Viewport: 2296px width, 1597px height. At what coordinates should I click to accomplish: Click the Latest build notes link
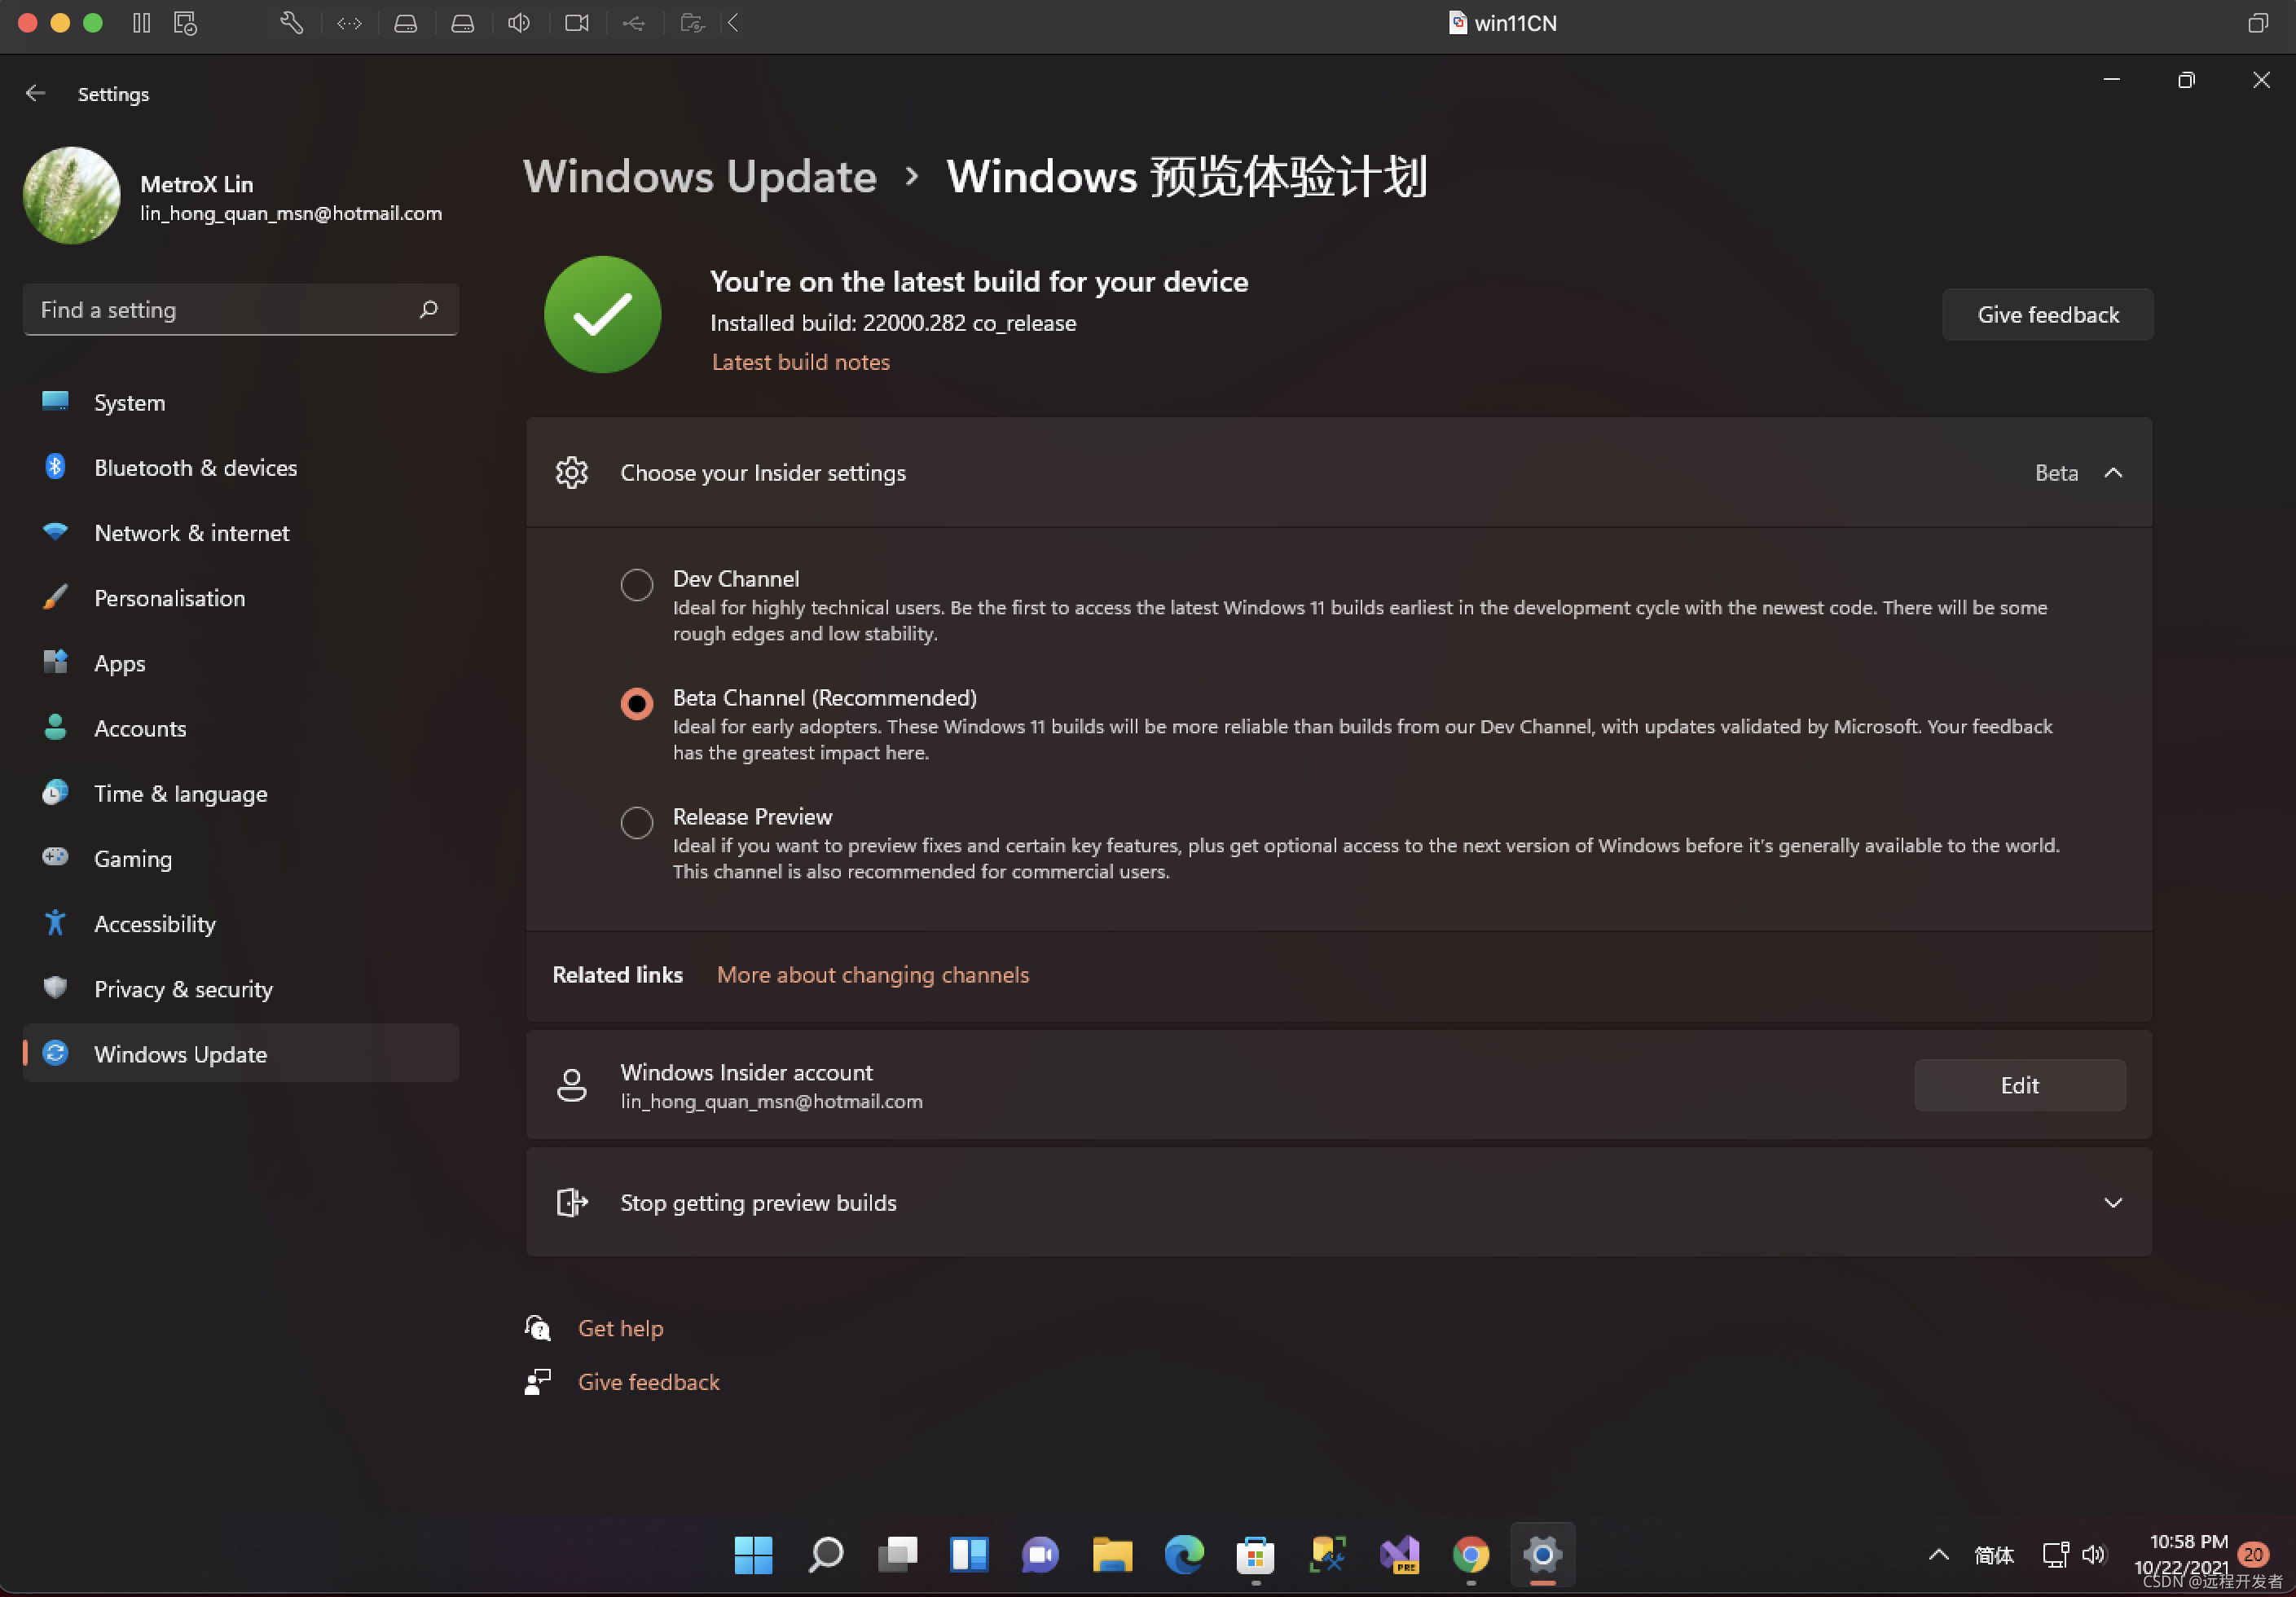(x=800, y=362)
